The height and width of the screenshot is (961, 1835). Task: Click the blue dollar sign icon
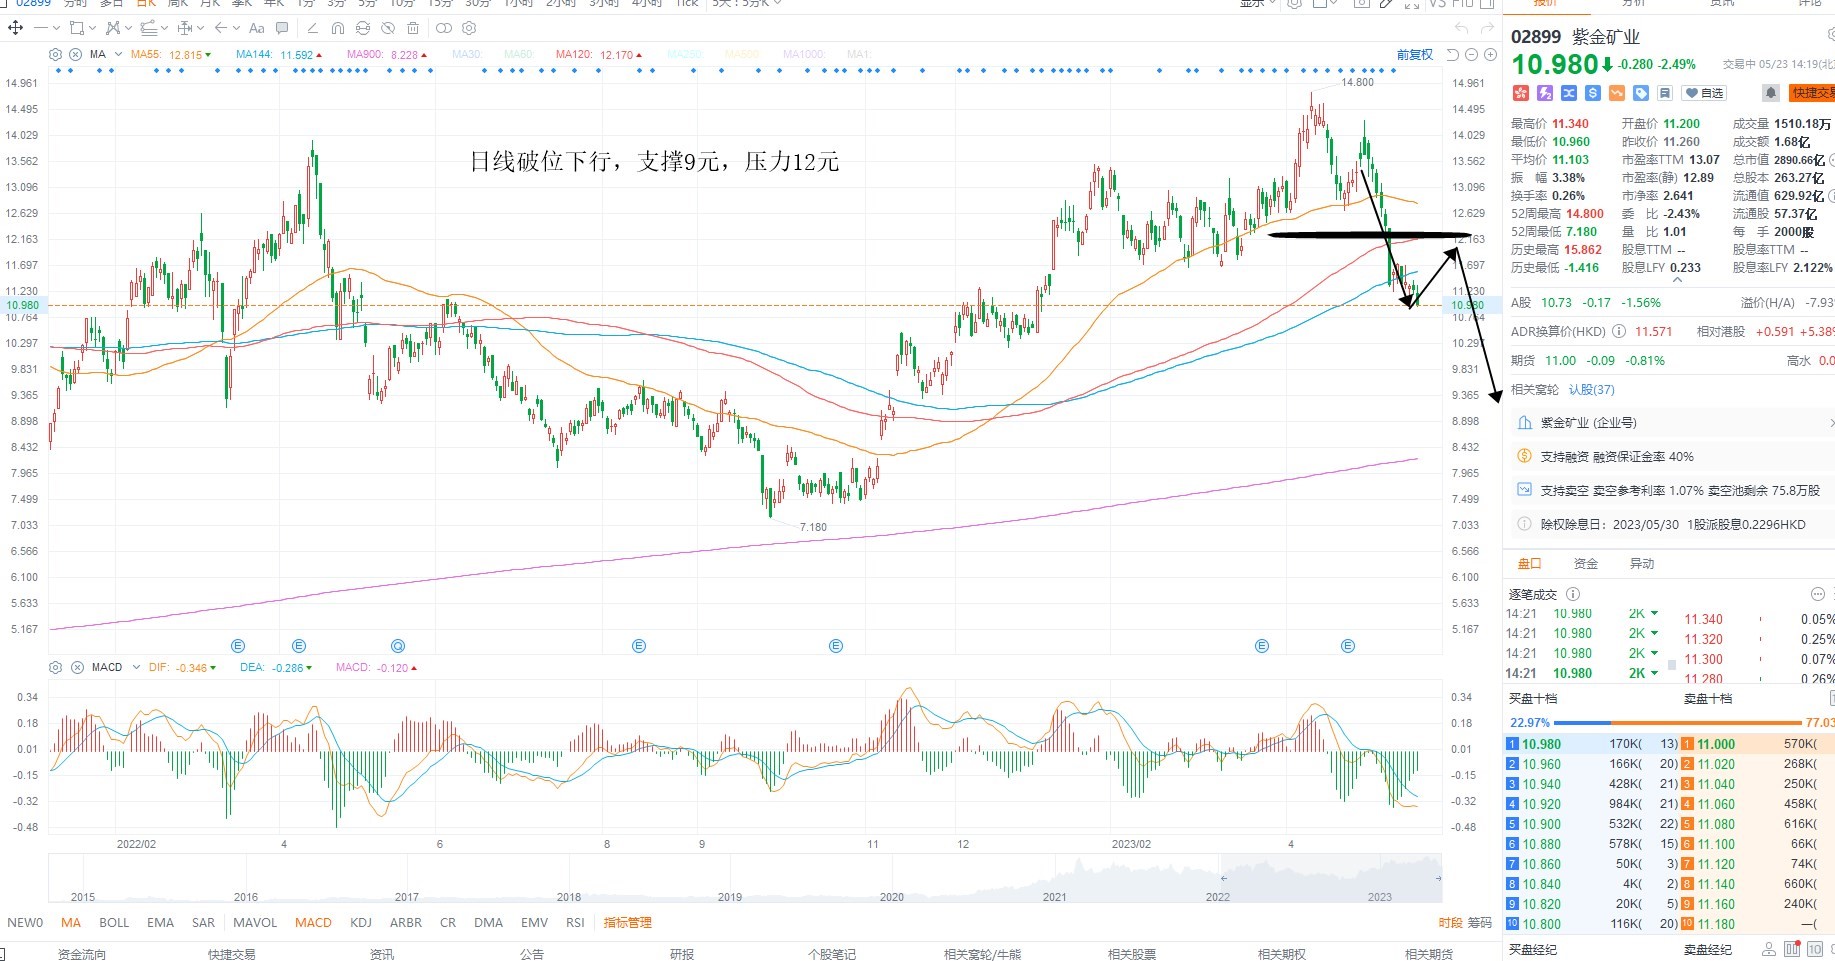click(1593, 93)
